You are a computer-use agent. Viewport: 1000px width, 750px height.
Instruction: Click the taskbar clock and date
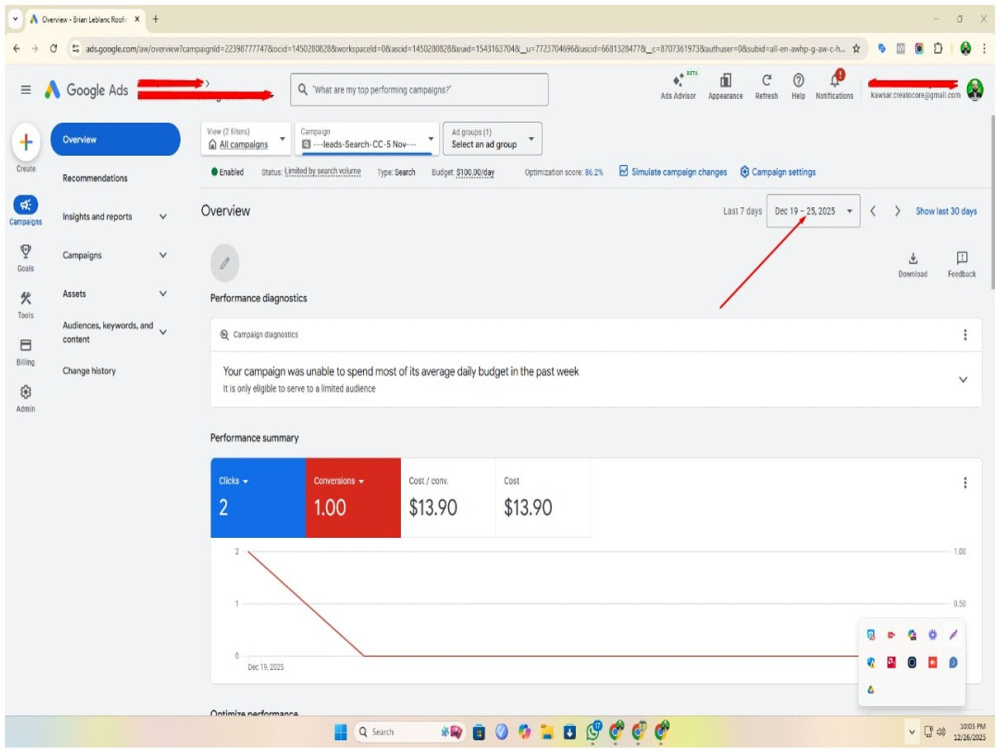coord(969,732)
